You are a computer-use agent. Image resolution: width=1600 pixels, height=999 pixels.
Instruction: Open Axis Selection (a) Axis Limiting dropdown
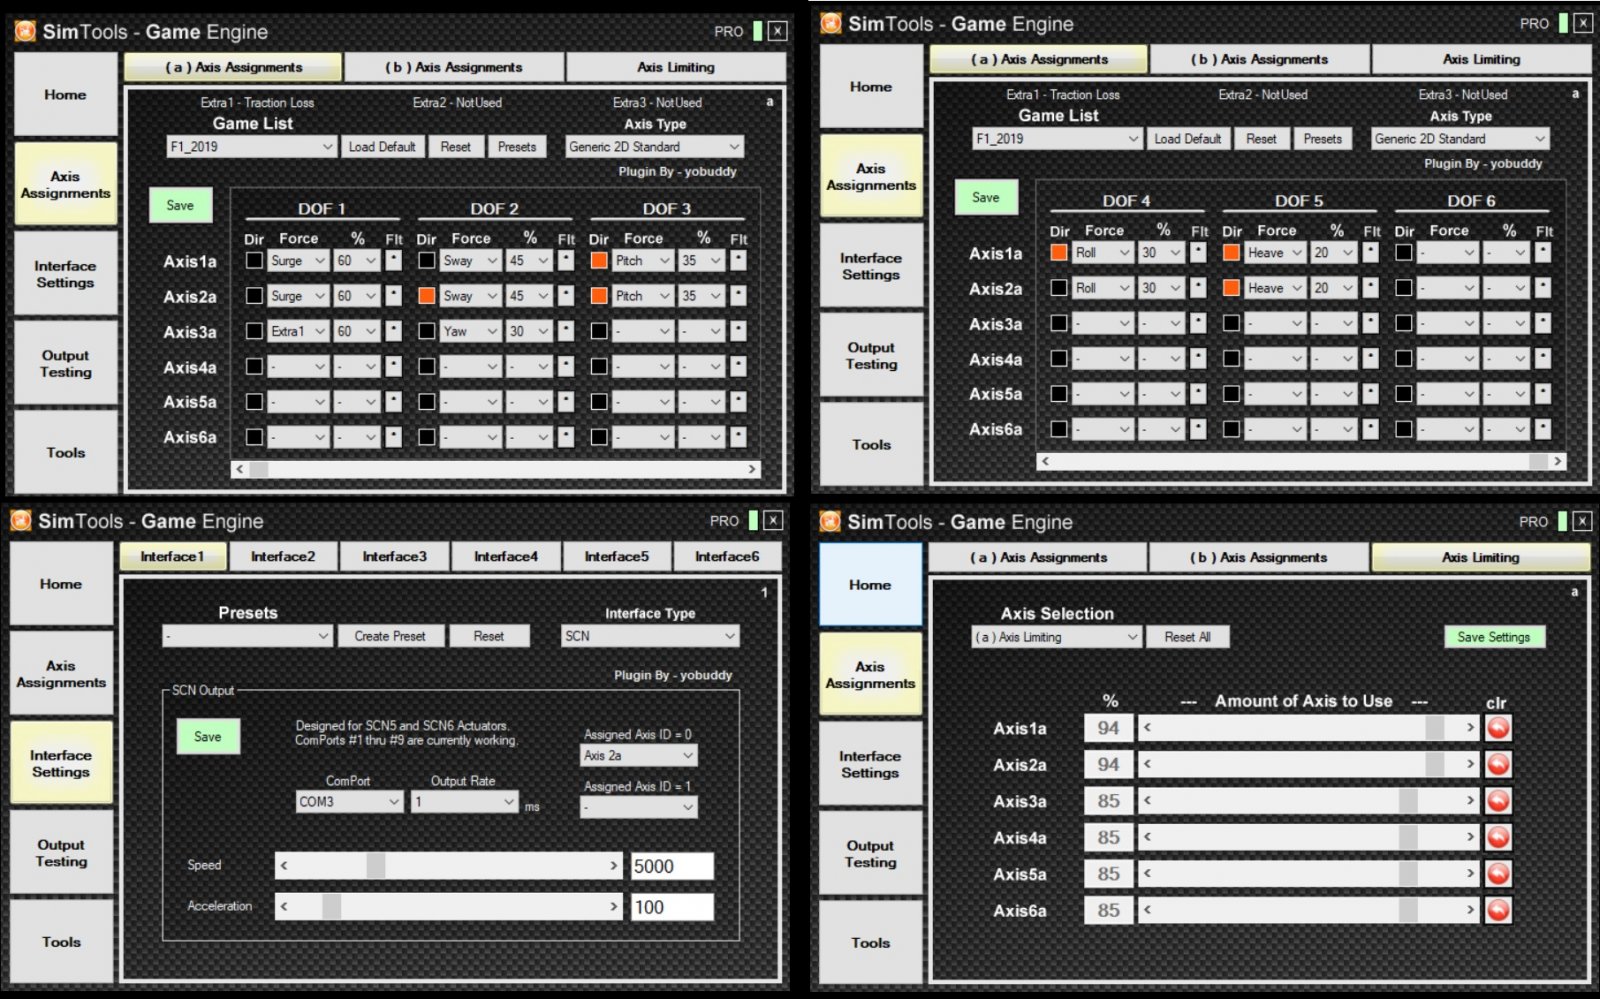[x=1056, y=637]
